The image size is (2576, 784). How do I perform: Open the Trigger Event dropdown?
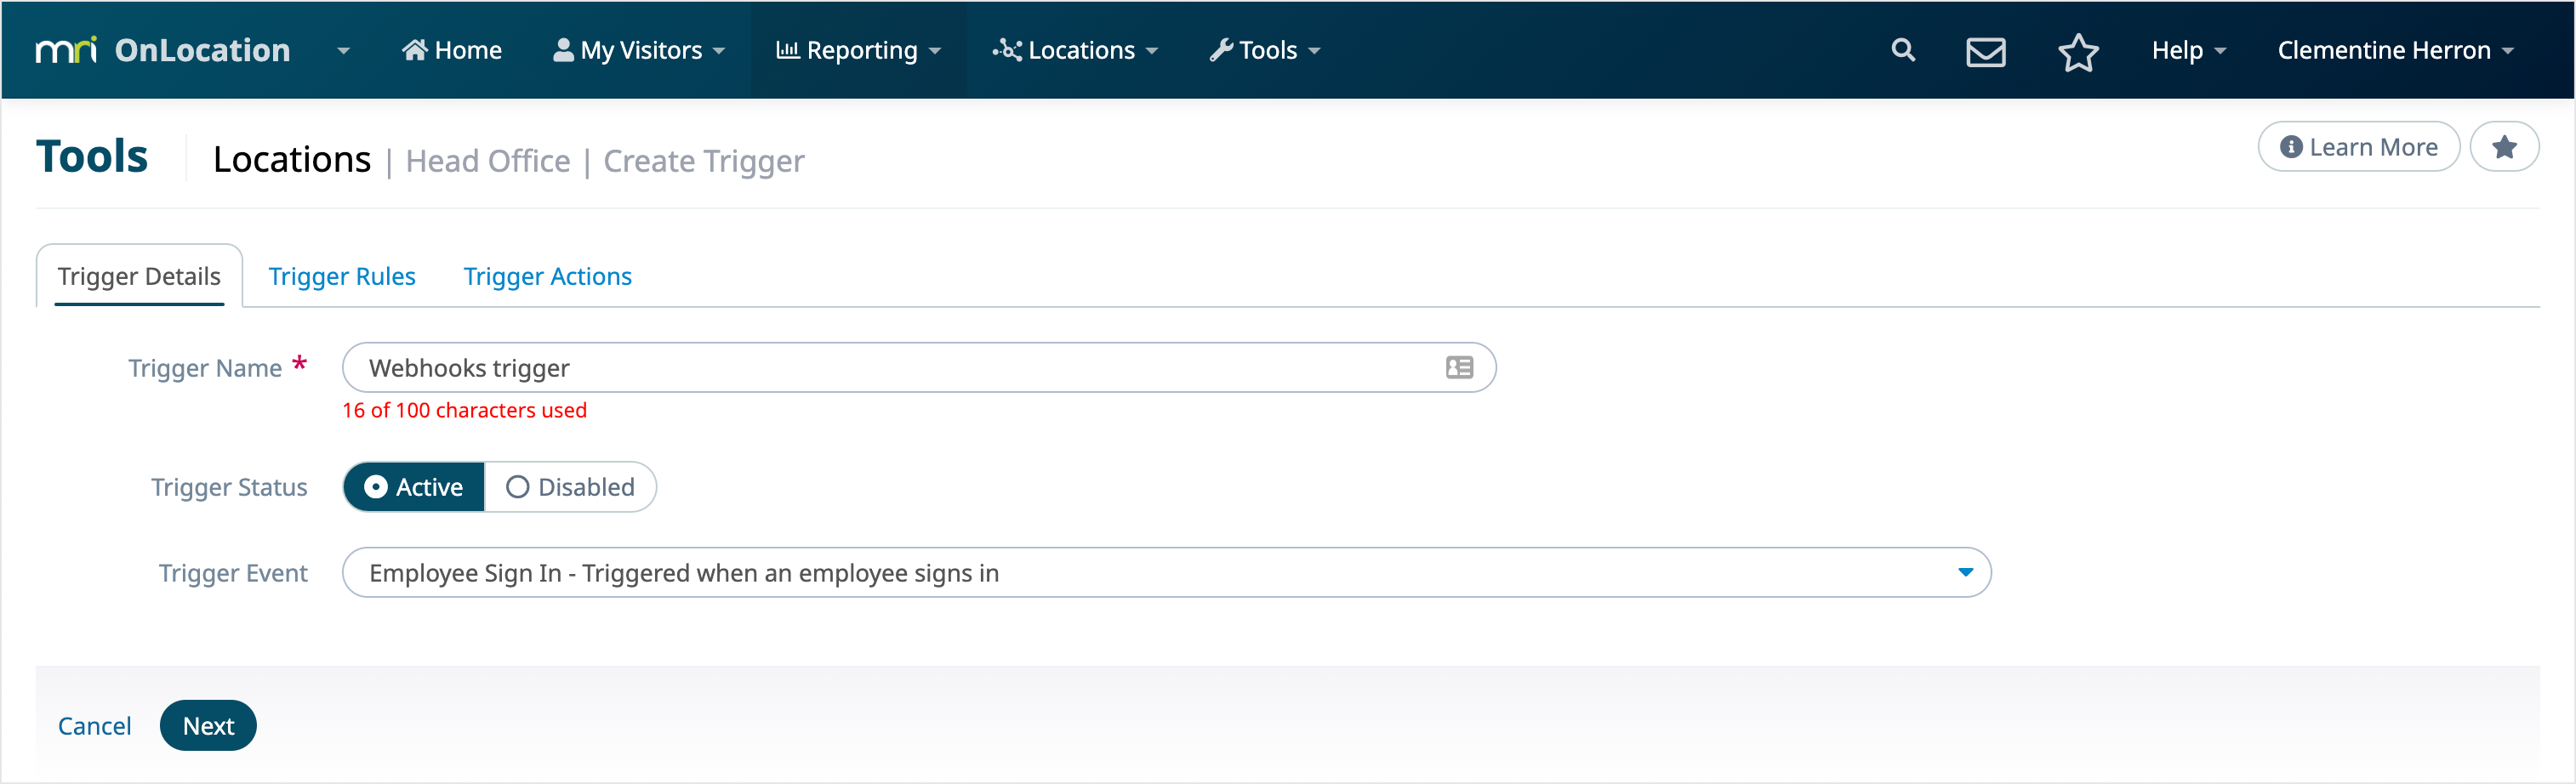tap(1166, 573)
